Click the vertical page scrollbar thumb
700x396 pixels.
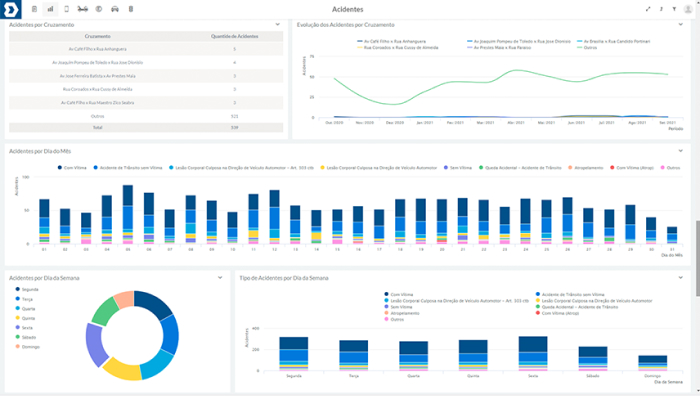pos(697,258)
